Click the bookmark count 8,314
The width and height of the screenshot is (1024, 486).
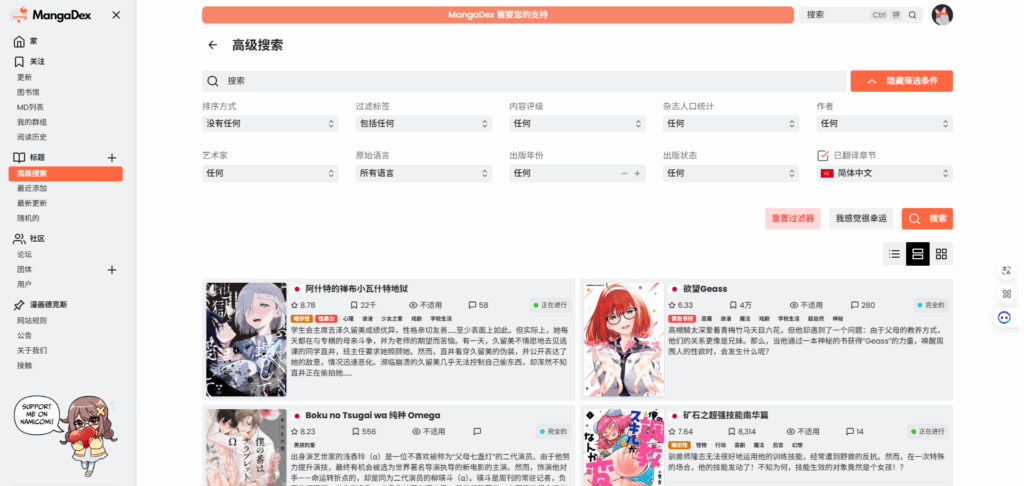click(x=742, y=432)
